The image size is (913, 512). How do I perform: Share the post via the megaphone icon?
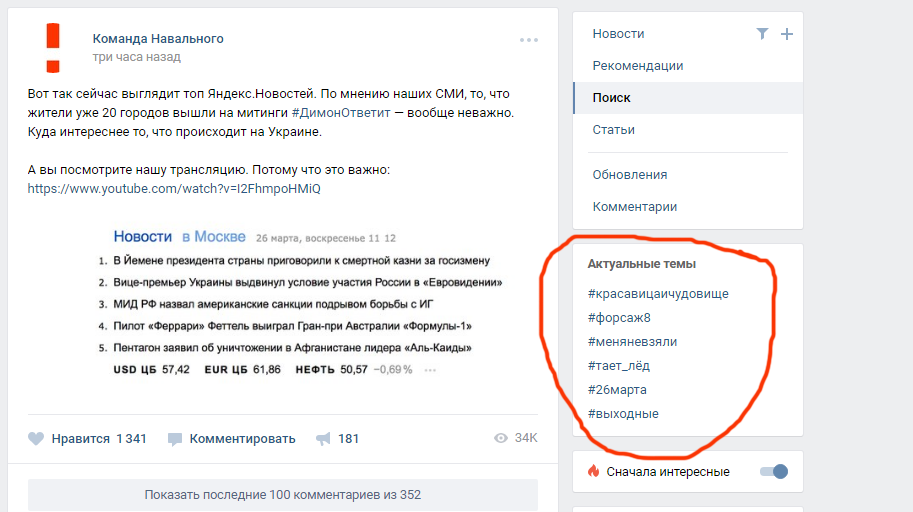click(x=323, y=439)
